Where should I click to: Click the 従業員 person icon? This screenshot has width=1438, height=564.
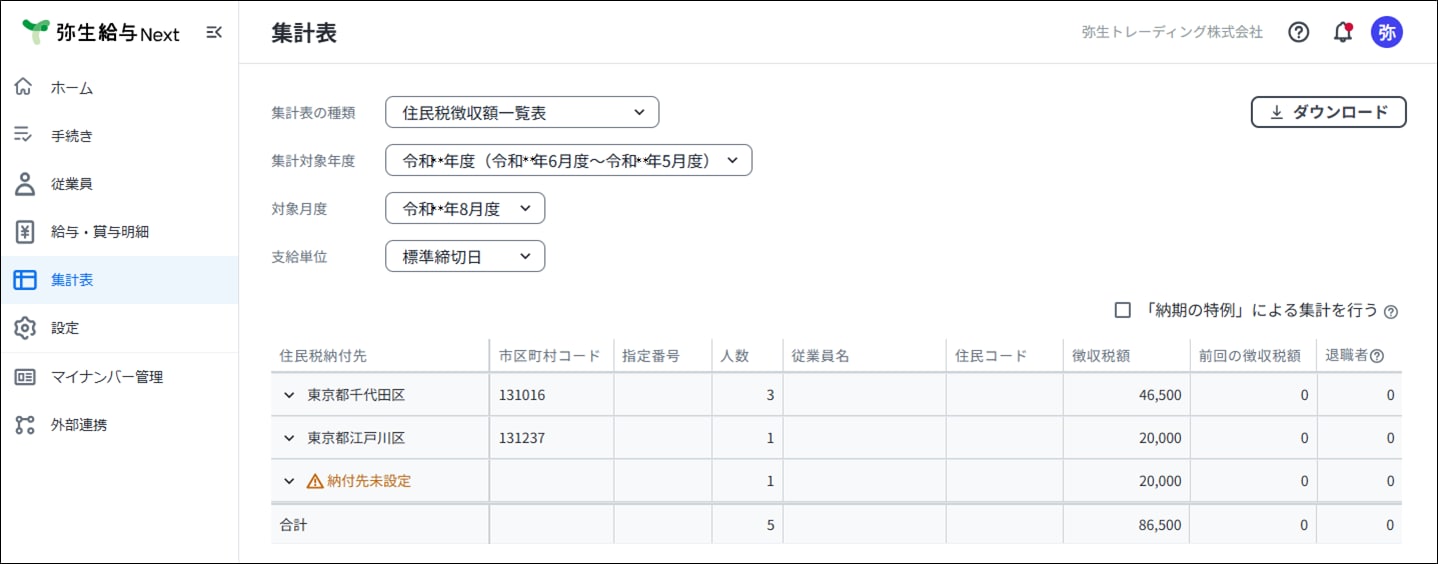pos(25,183)
